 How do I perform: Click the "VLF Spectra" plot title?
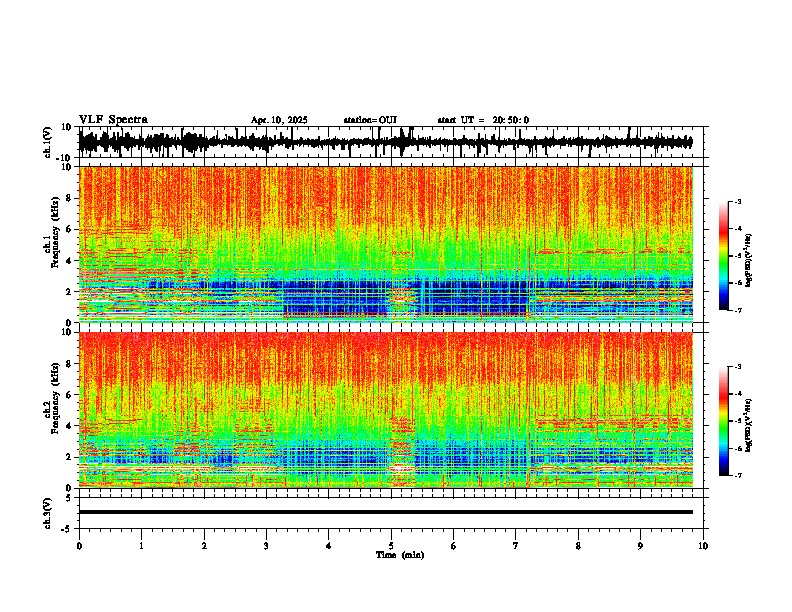pos(113,120)
